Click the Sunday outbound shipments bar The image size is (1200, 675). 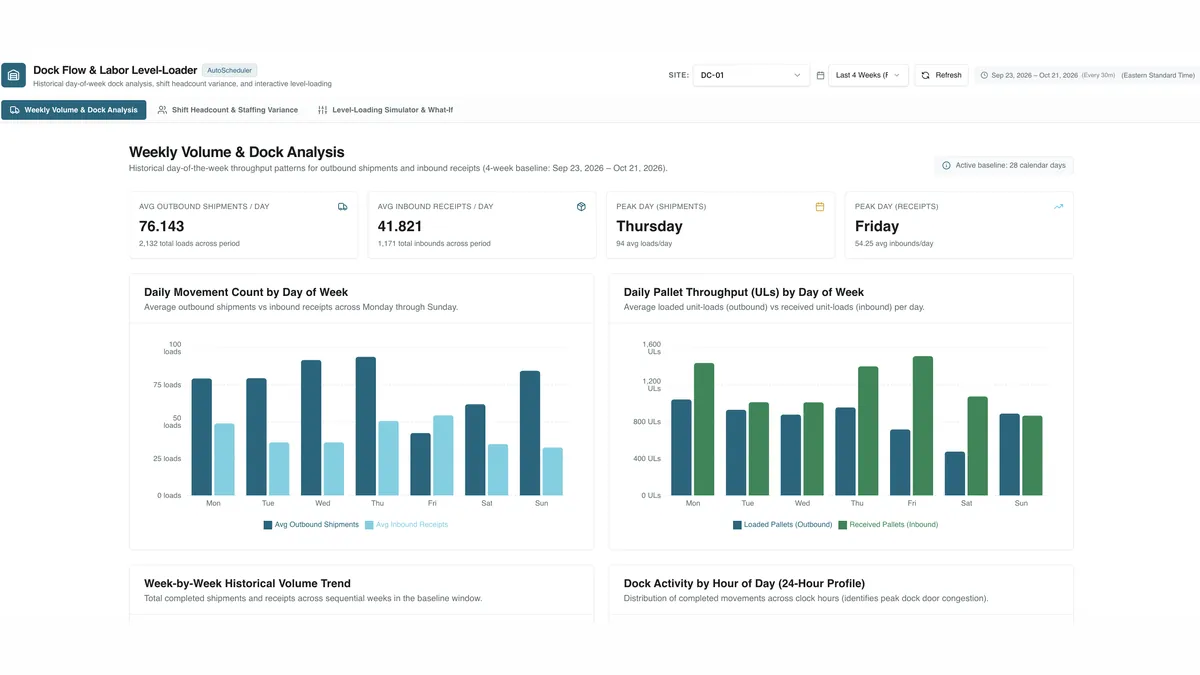coord(530,433)
